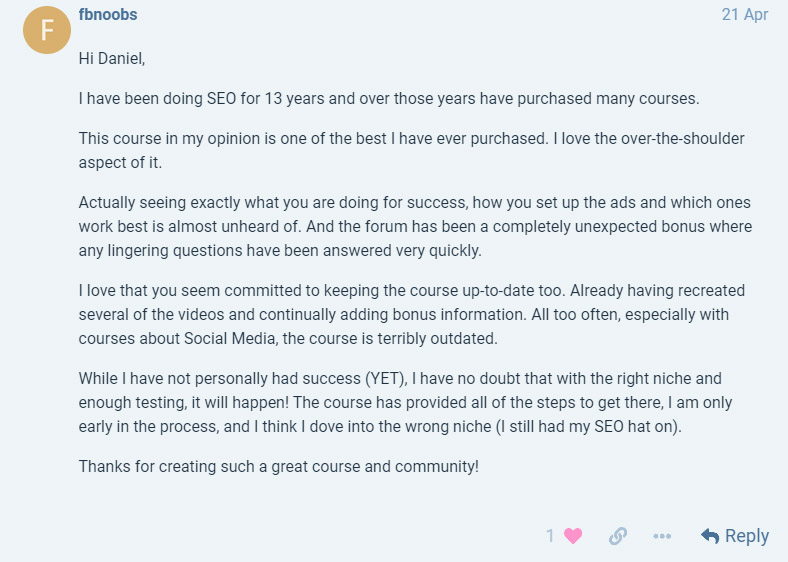Click the paragraph about 13 years of SEO
Screen dimensions: 788x562
[390, 99]
